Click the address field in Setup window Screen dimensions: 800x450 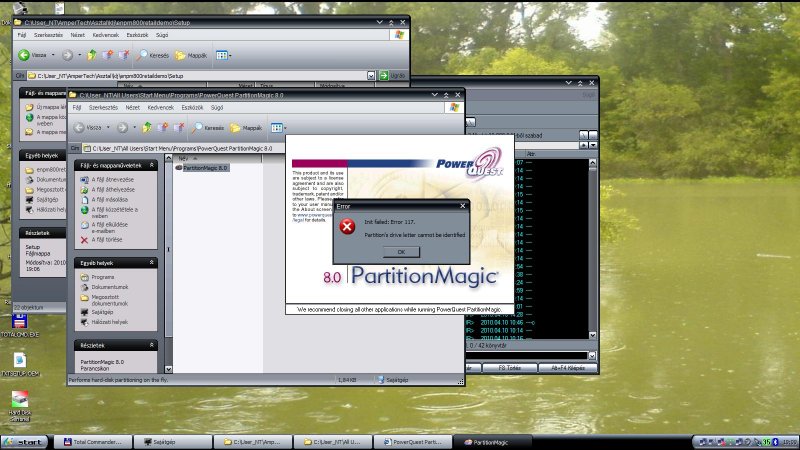tap(202, 76)
